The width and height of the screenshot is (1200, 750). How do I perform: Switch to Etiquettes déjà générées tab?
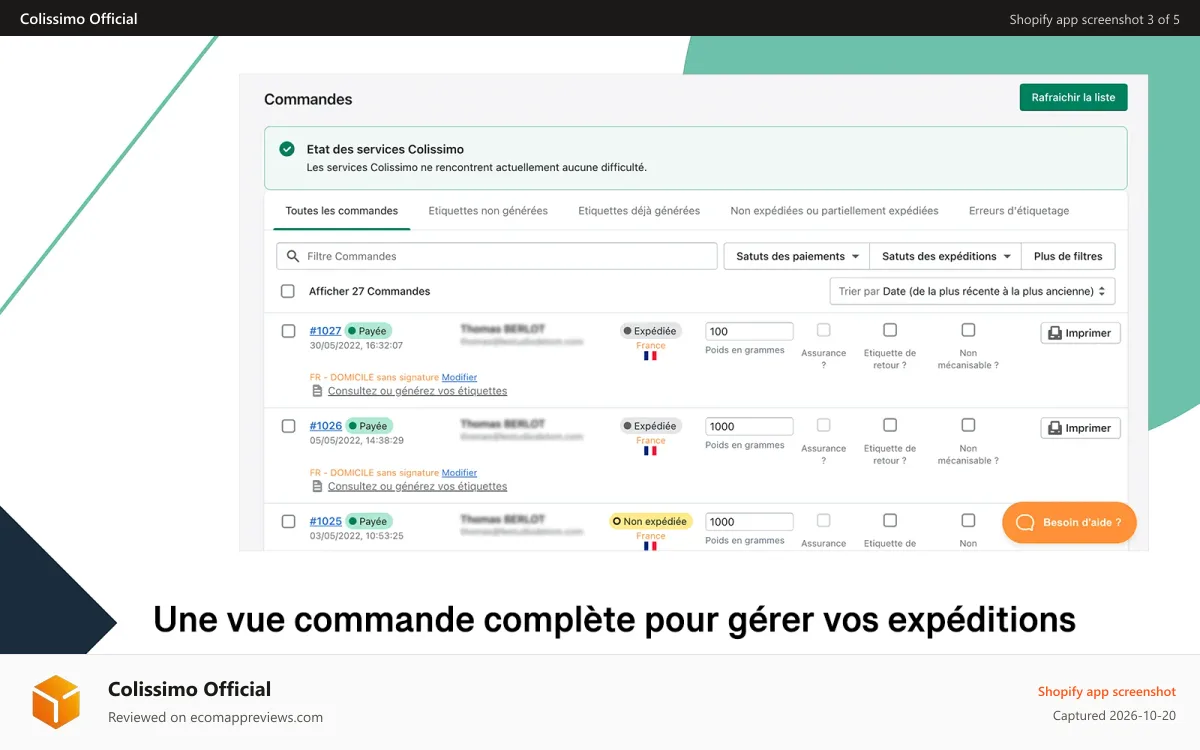[639, 211]
